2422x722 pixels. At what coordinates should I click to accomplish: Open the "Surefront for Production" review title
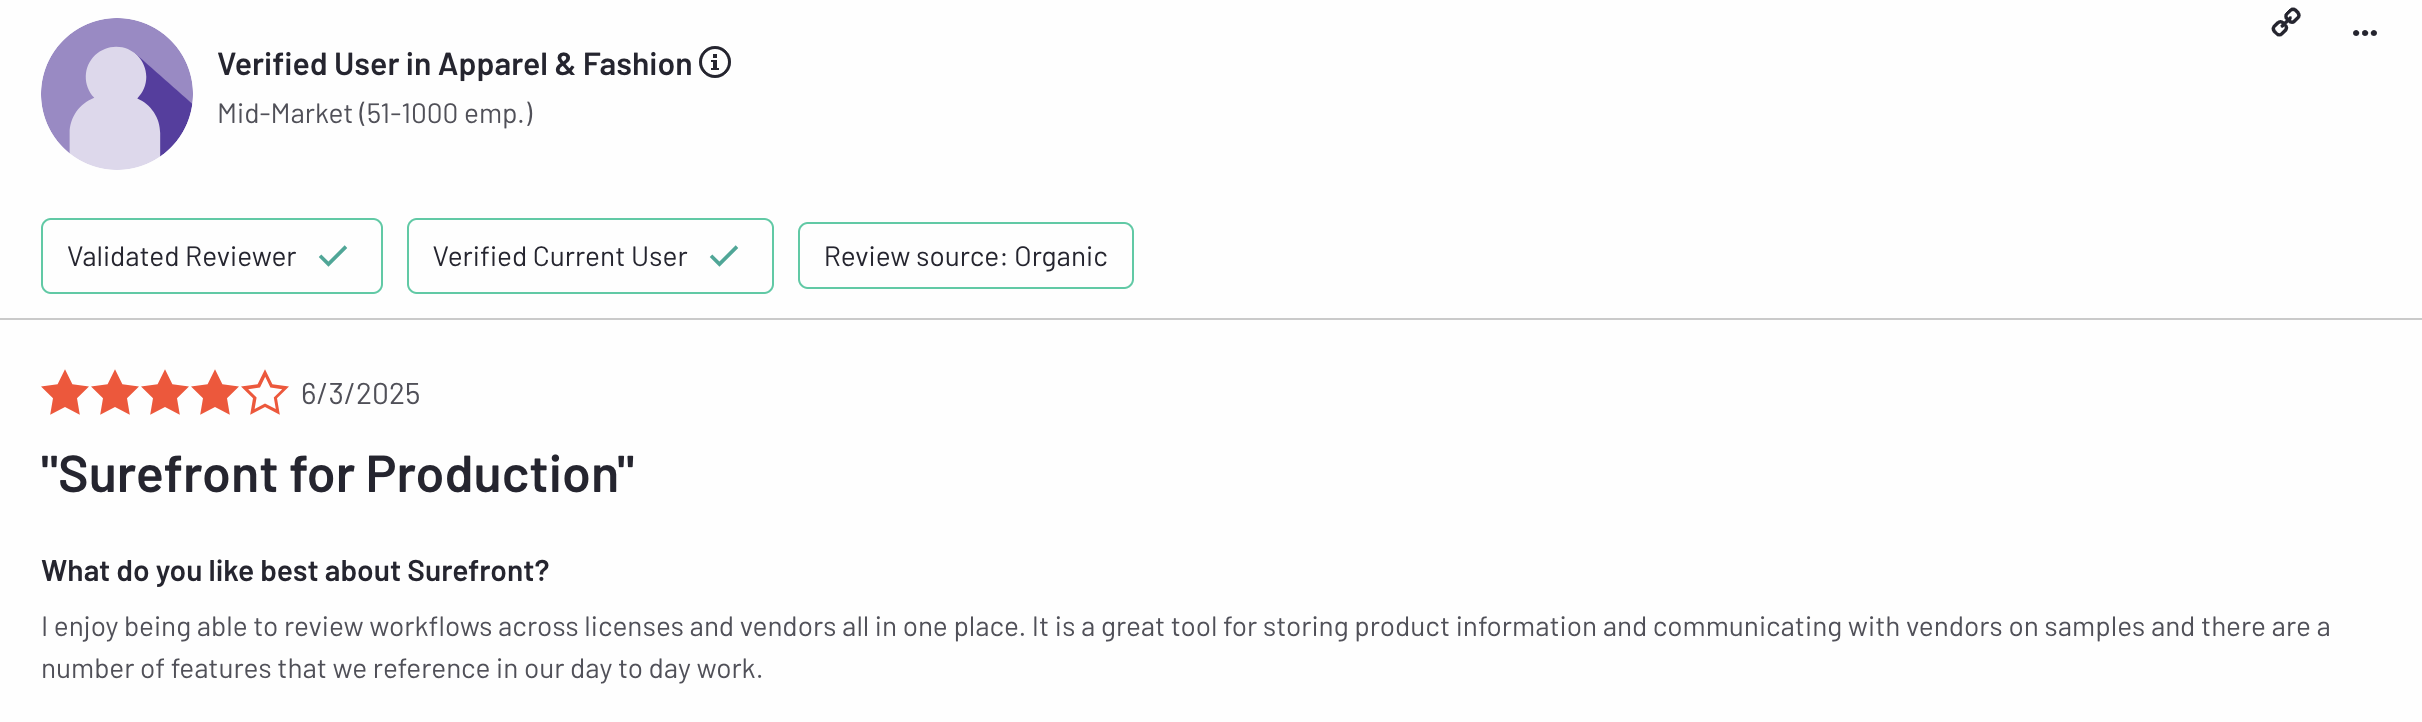tap(337, 474)
